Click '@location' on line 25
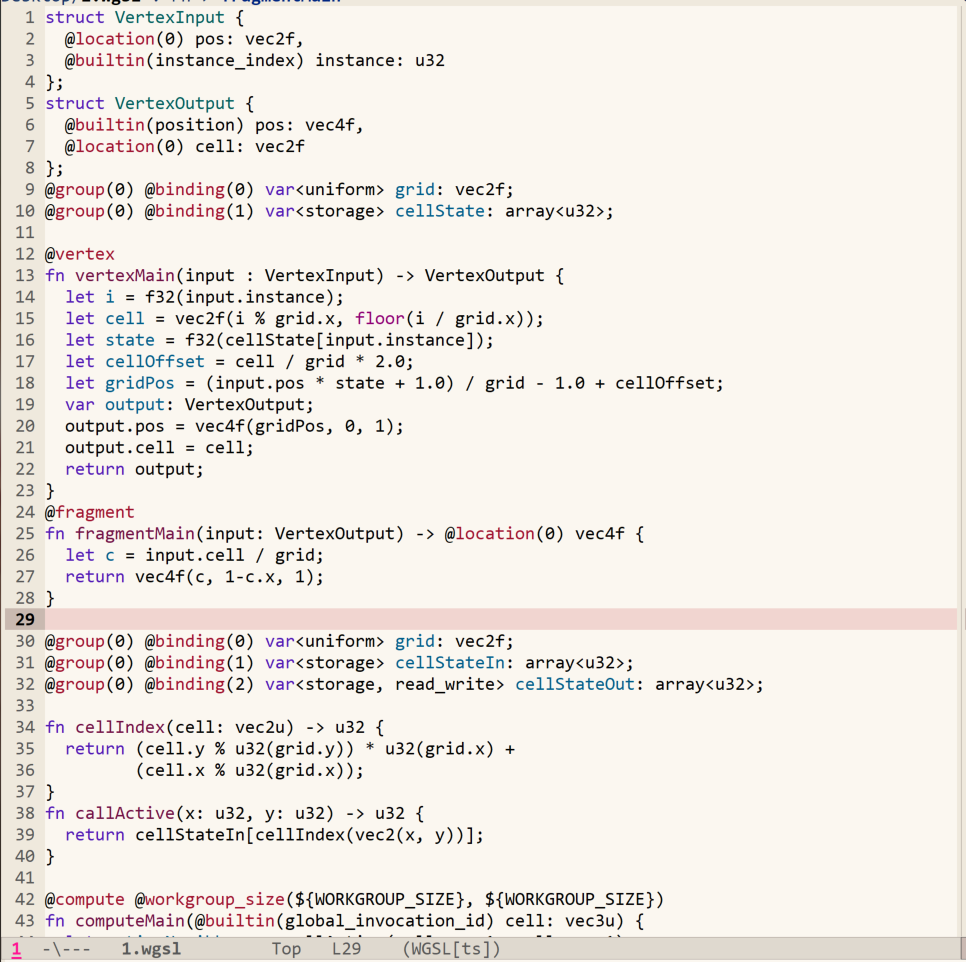Viewport: 966px width, 962px height. pyautogui.click(x=489, y=534)
